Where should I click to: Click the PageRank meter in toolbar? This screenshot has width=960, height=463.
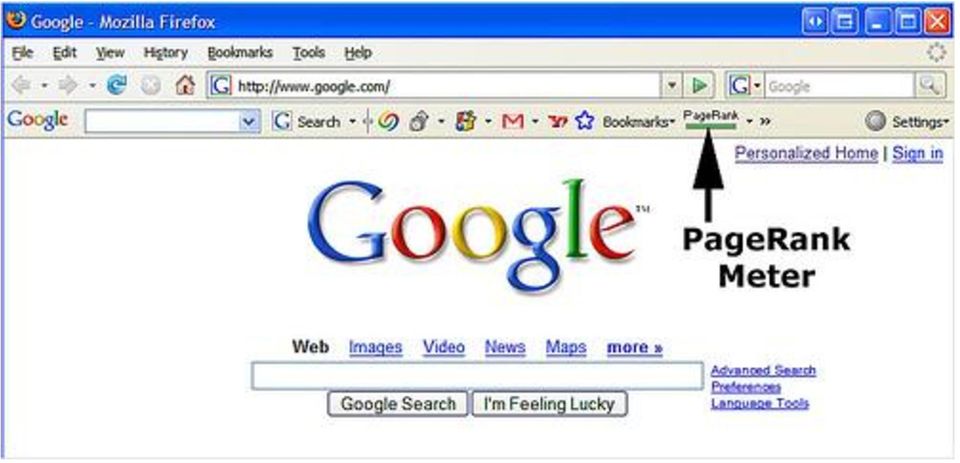click(711, 120)
